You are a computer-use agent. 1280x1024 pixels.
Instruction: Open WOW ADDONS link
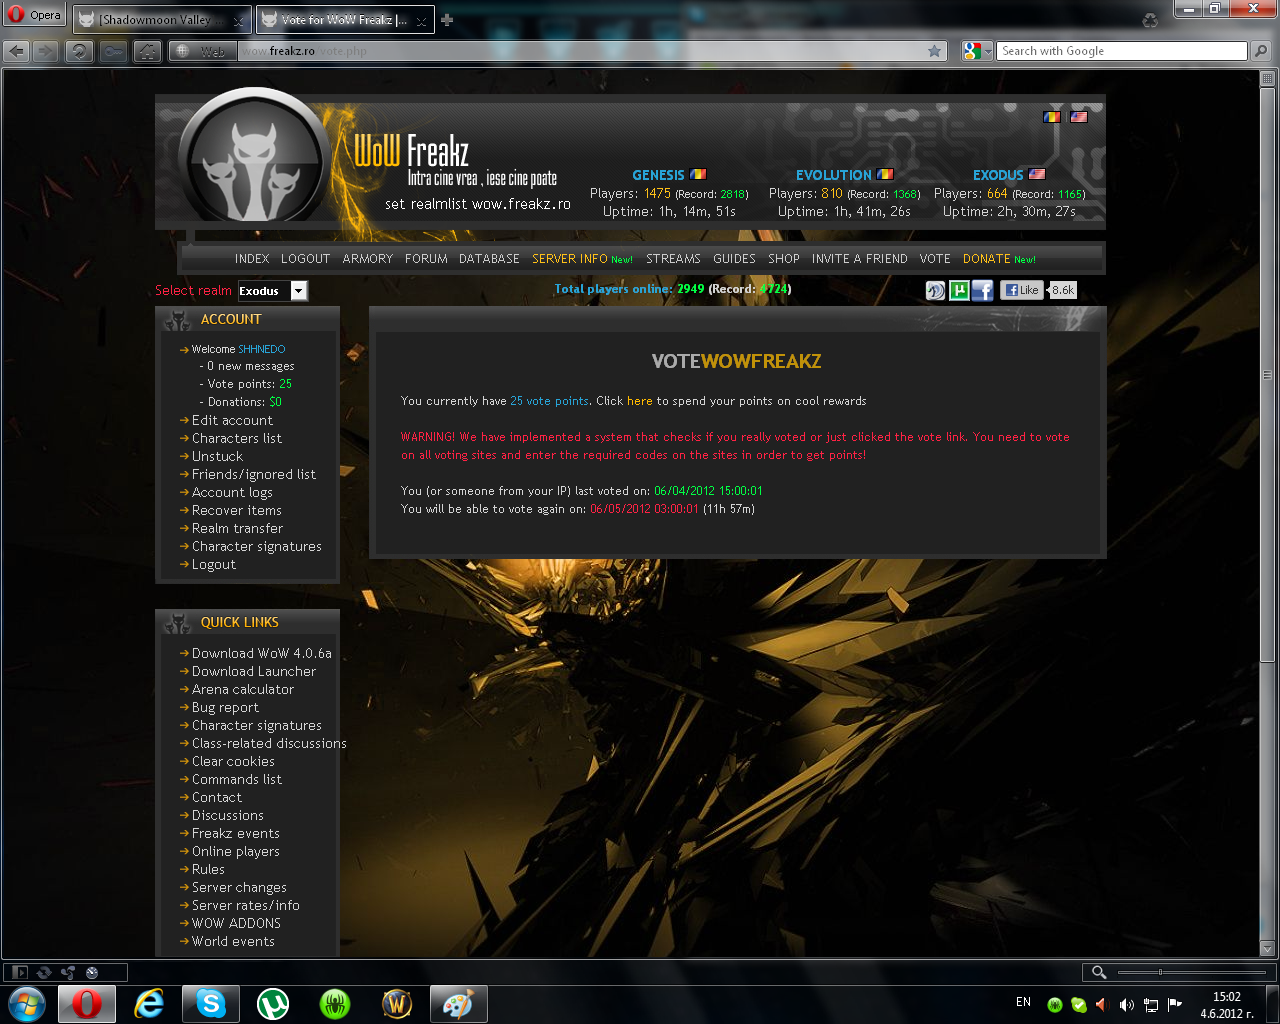coord(236,924)
